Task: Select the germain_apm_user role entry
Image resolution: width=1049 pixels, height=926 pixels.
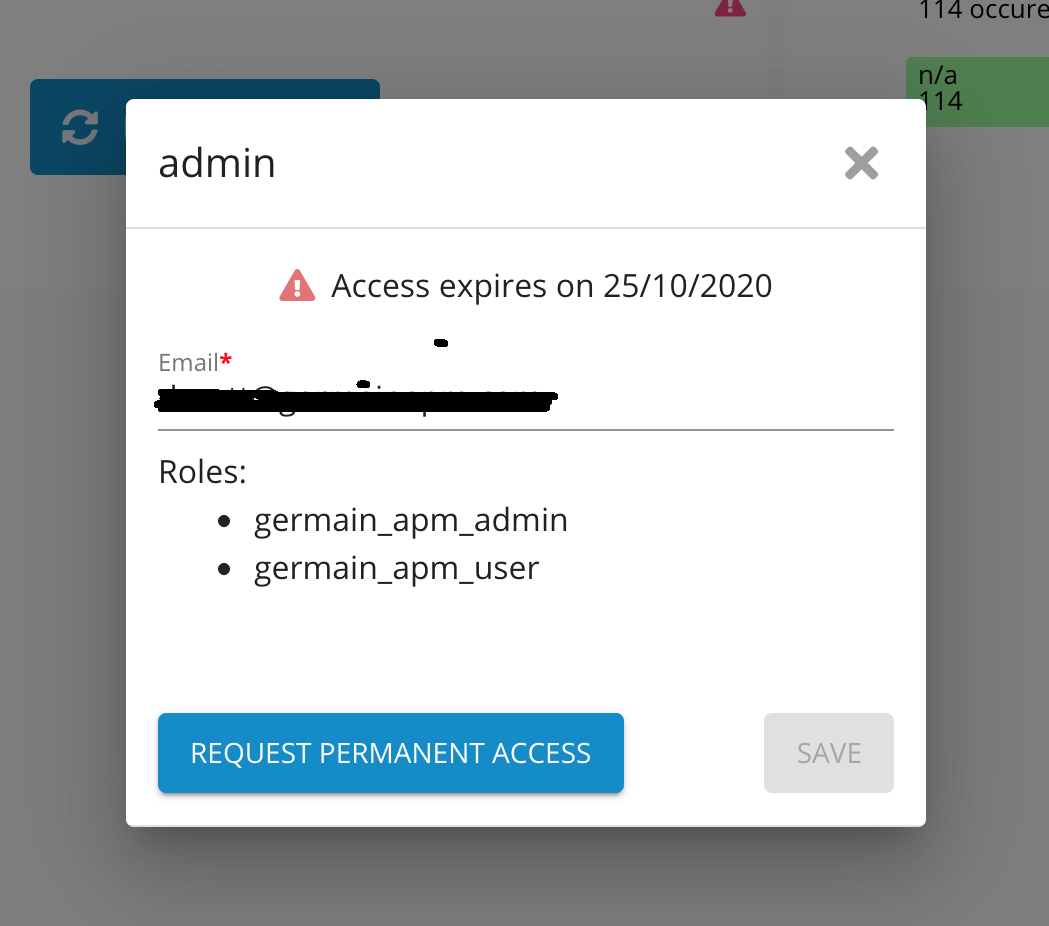Action: point(397,569)
